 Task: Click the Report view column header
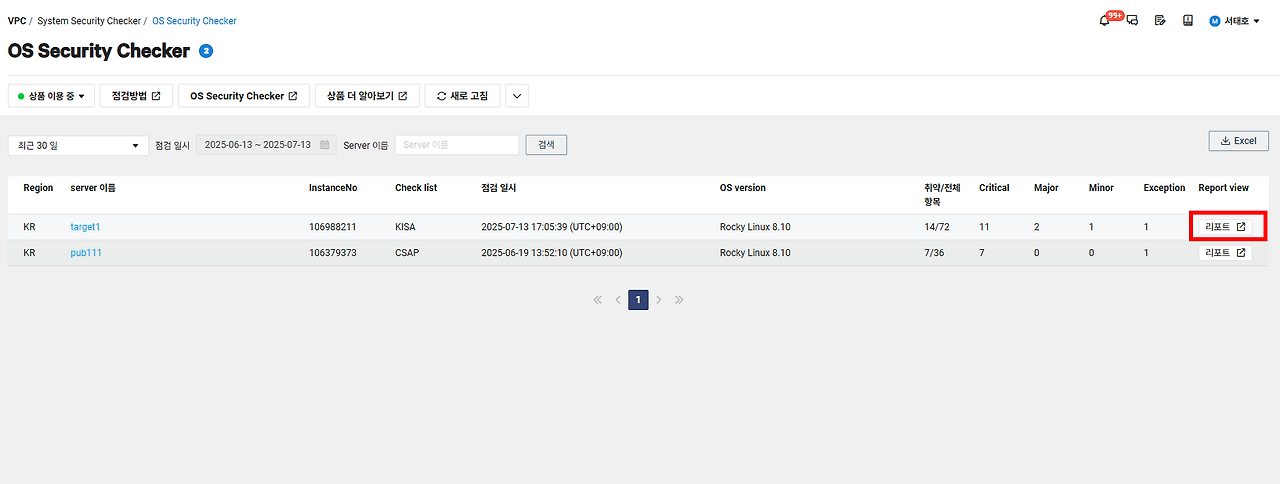tap(1224, 187)
